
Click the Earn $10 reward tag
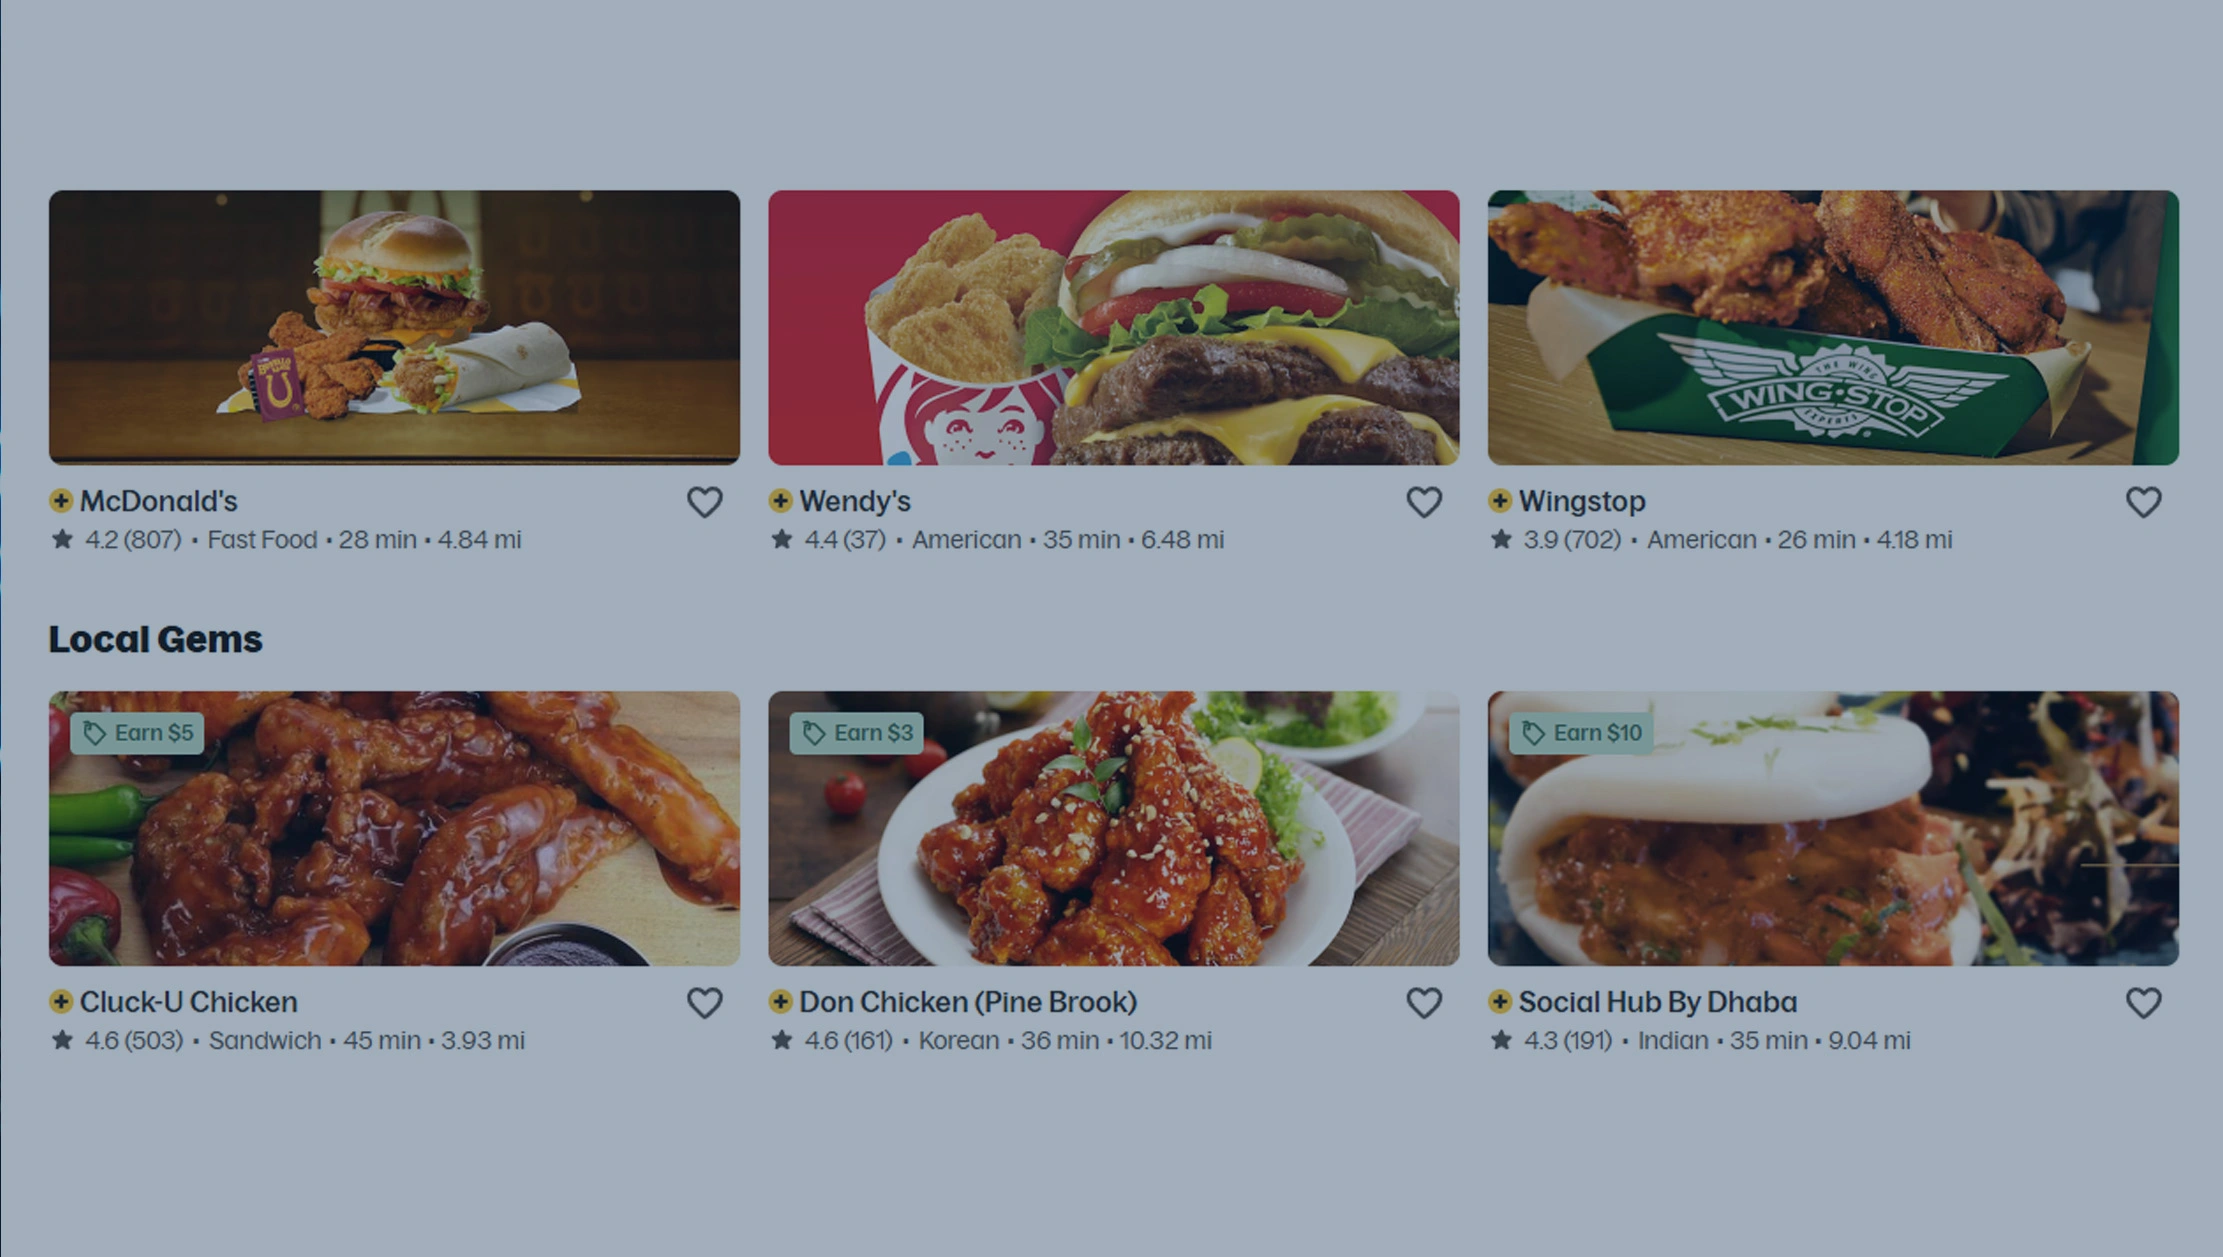pos(1581,733)
